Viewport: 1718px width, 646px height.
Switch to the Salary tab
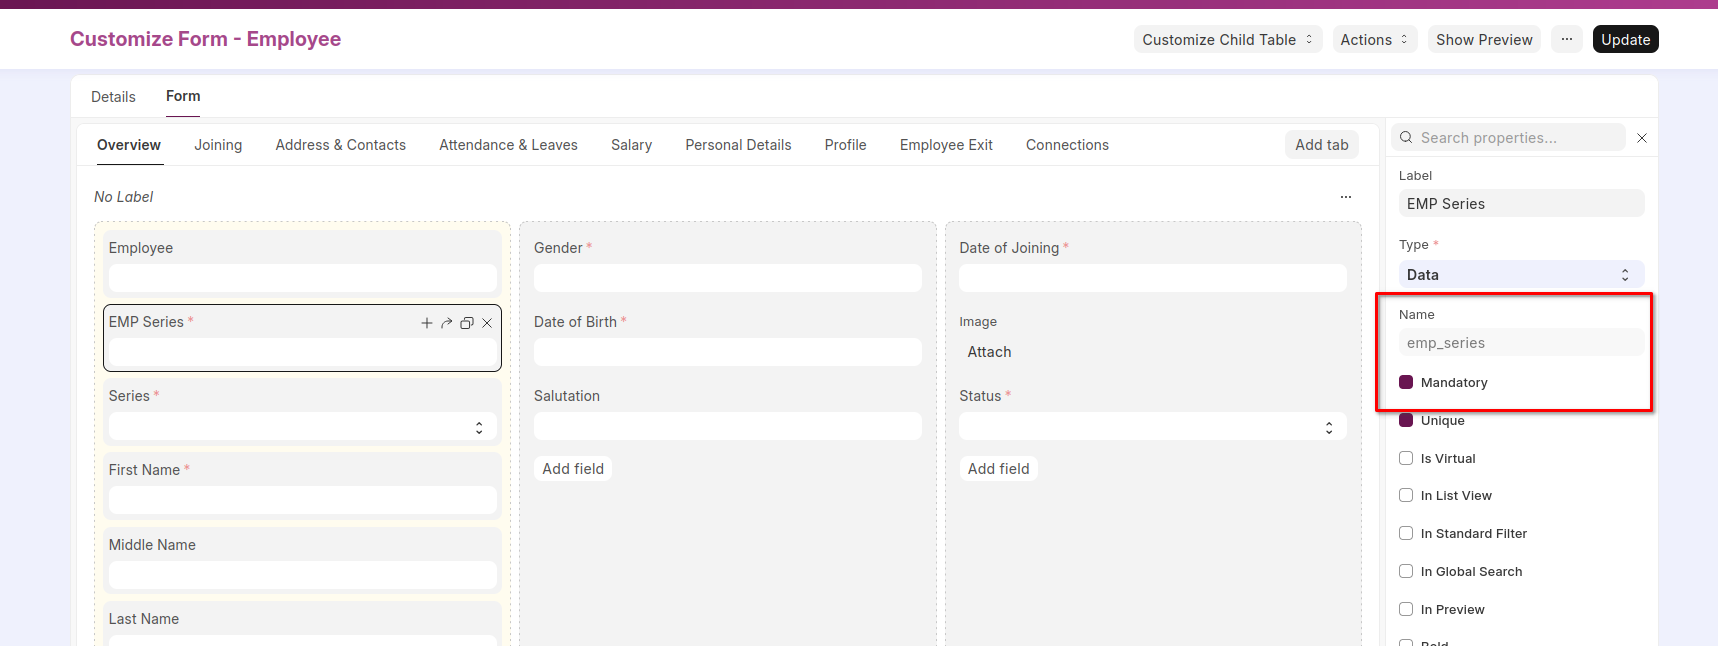(631, 145)
